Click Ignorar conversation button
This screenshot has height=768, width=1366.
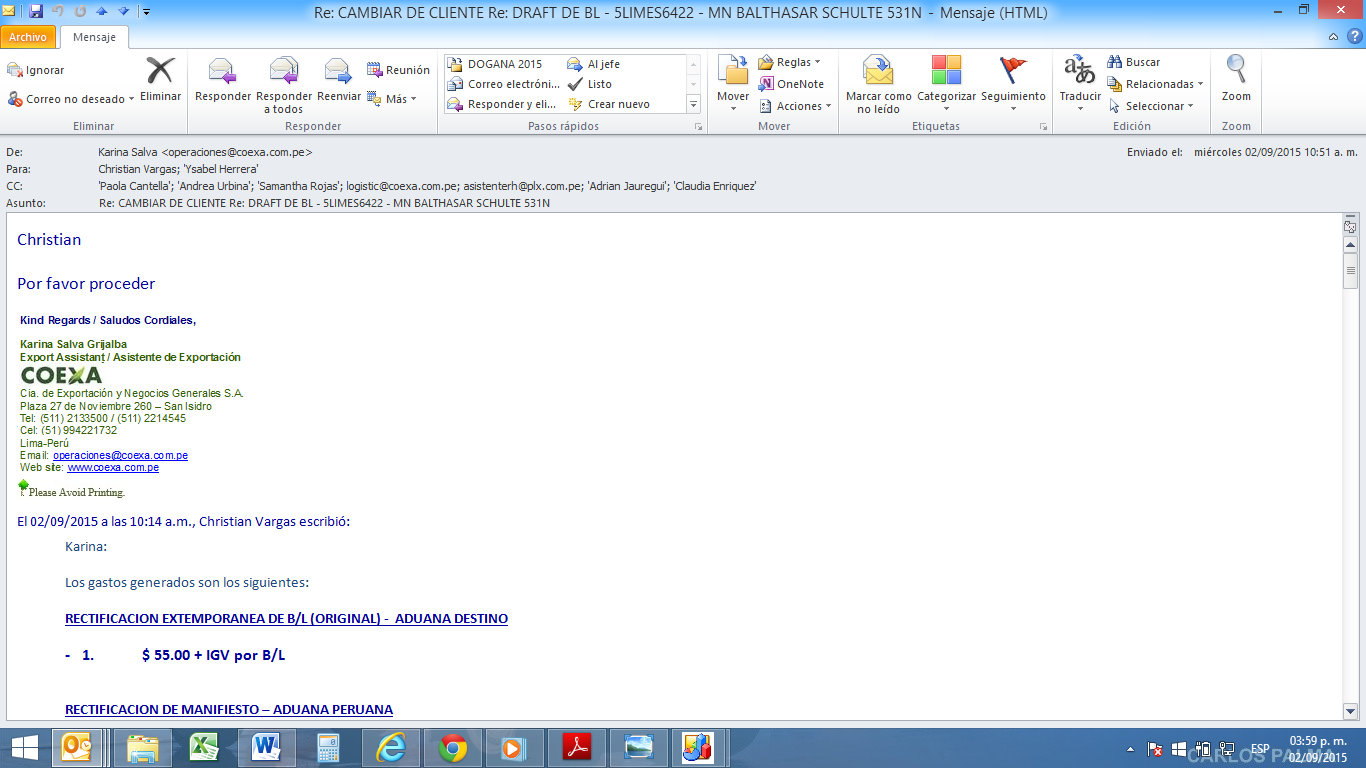36,70
